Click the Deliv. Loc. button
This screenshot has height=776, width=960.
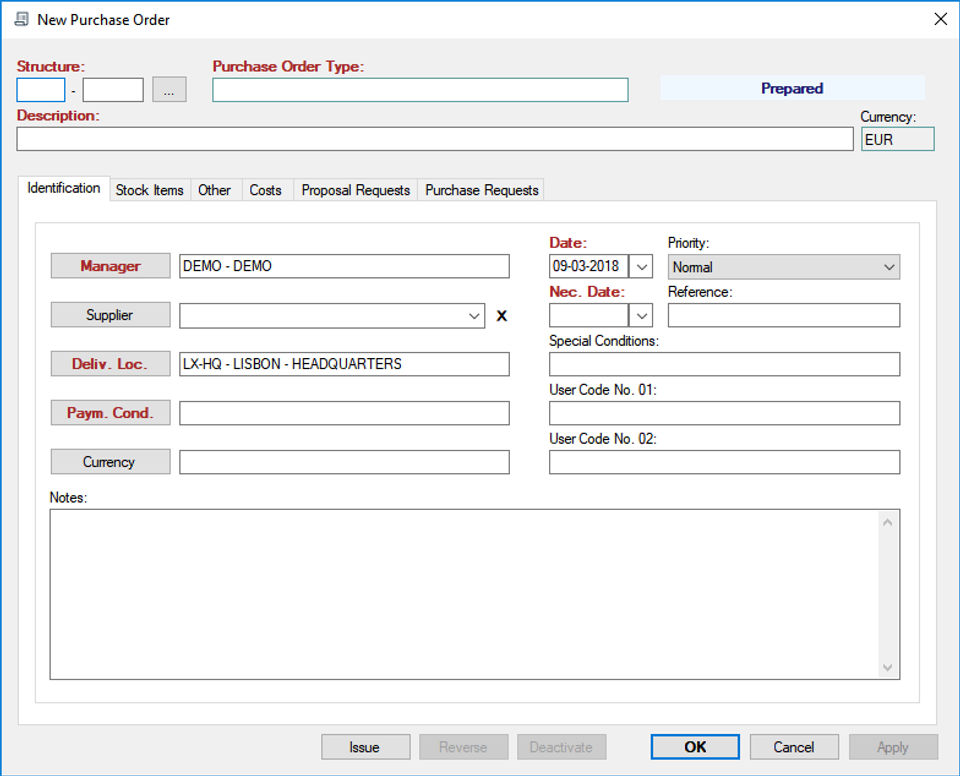tap(110, 364)
